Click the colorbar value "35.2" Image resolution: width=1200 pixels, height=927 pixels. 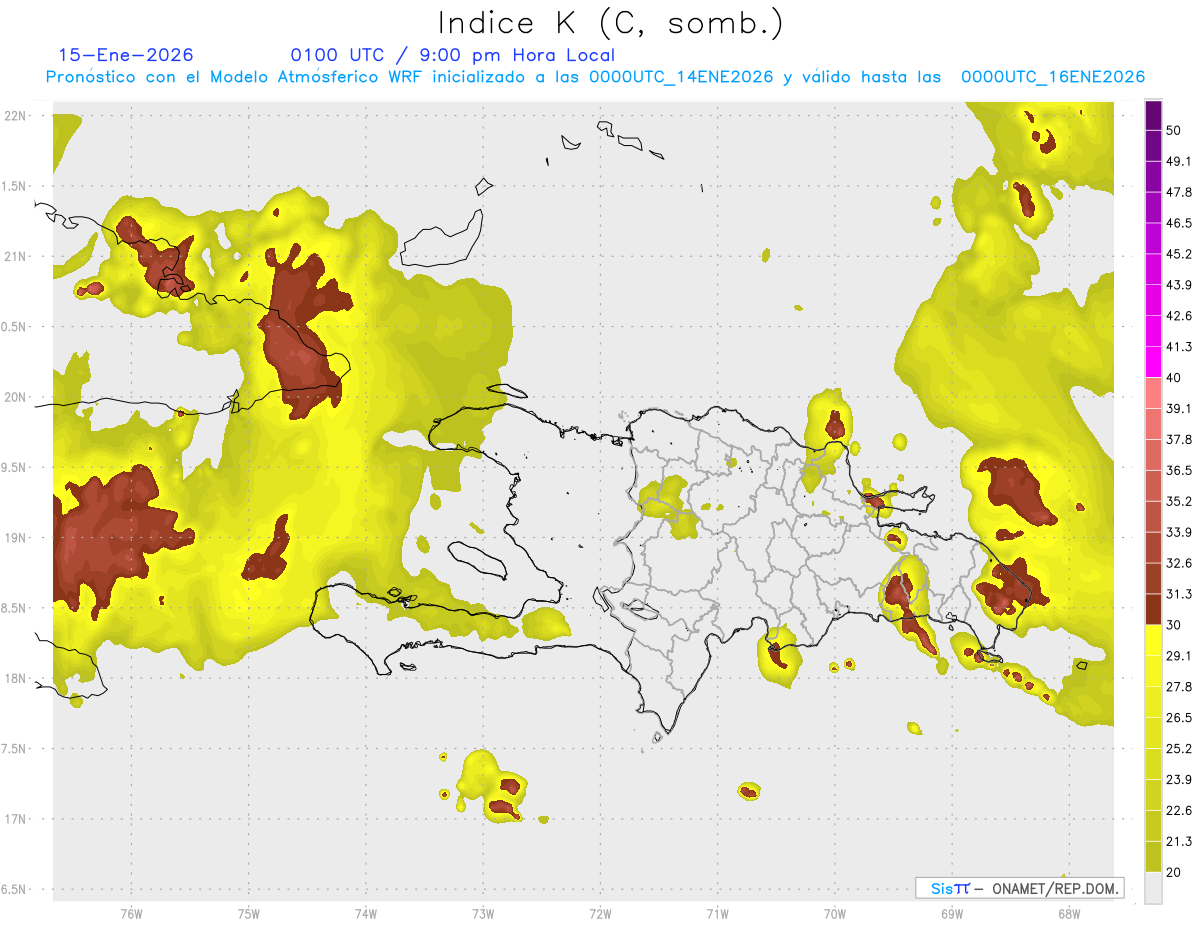(1179, 501)
